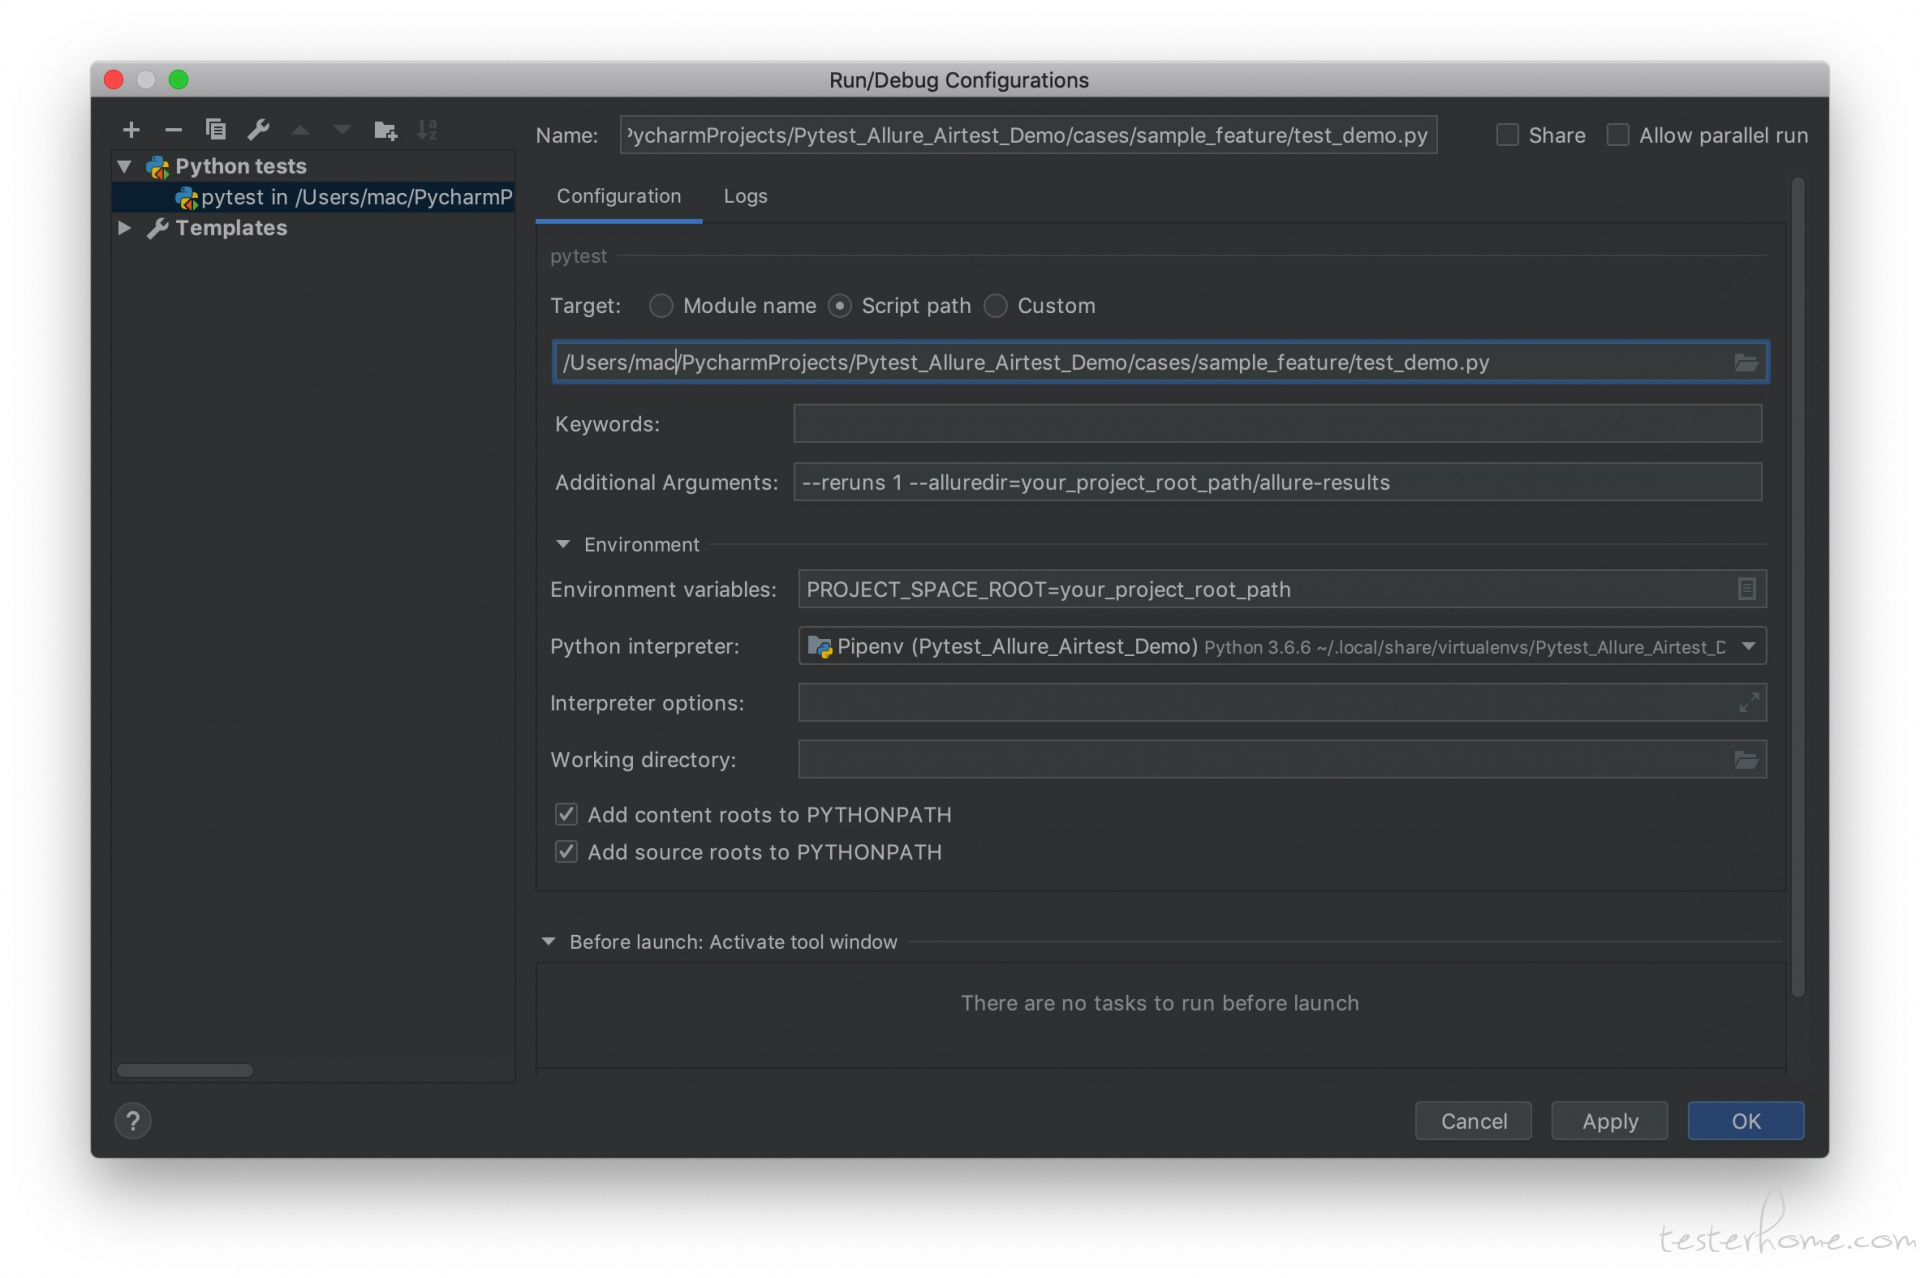
Task: Enable Share configuration checkbox
Action: [1508, 133]
